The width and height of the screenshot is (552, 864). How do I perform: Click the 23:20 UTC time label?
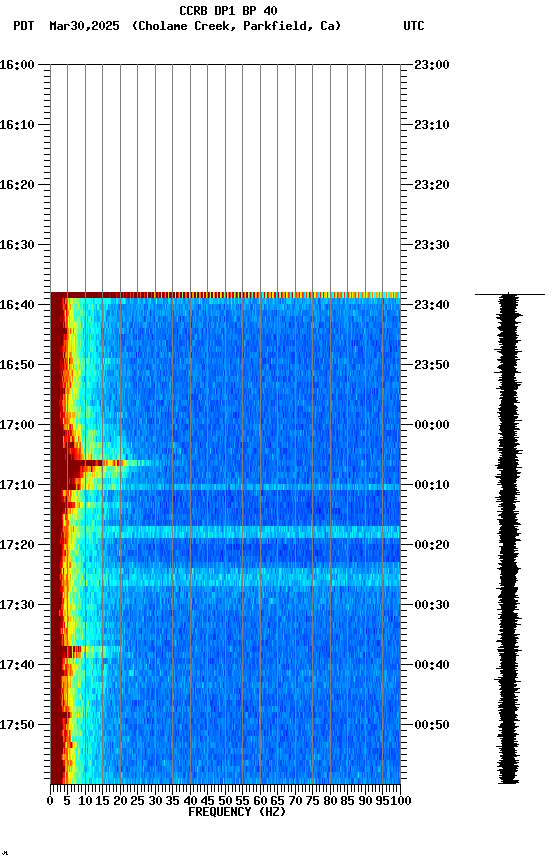point(432,185)
